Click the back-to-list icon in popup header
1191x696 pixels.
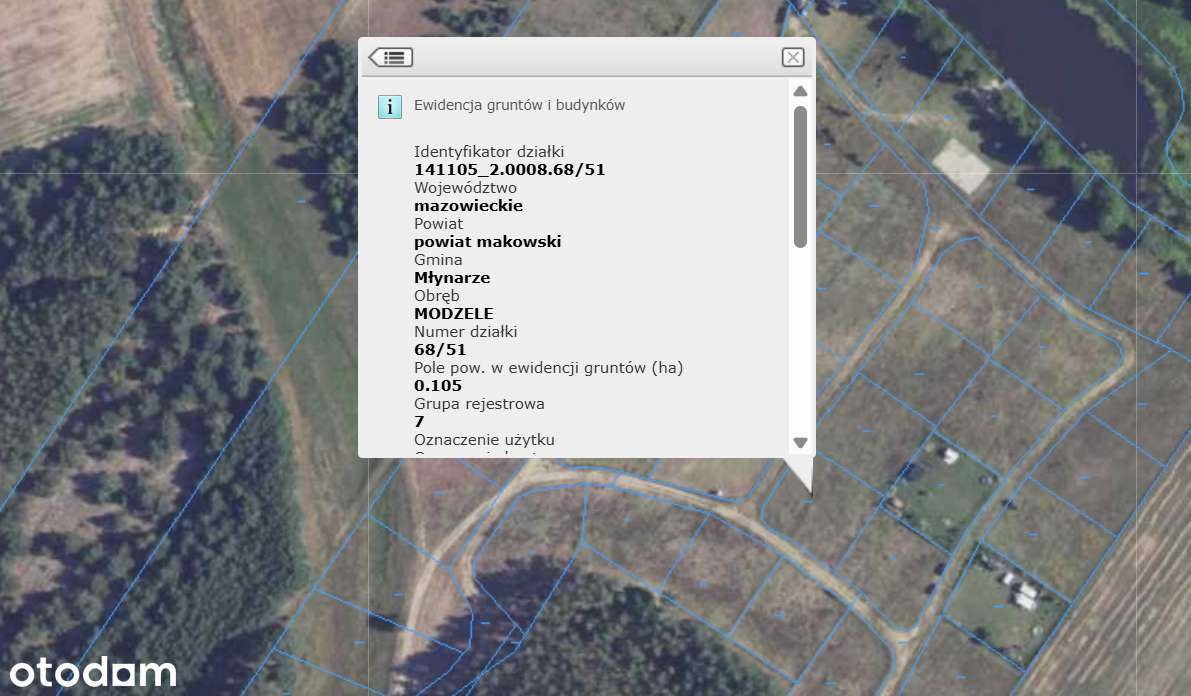coord(390,57)
